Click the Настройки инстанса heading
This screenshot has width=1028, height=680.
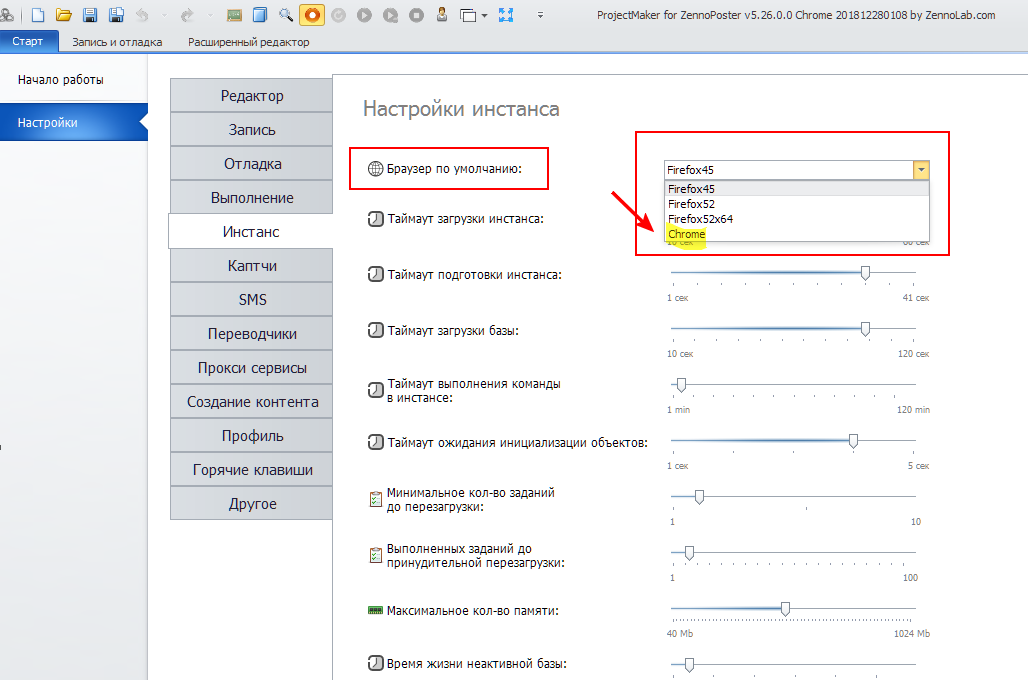point(461,109)
